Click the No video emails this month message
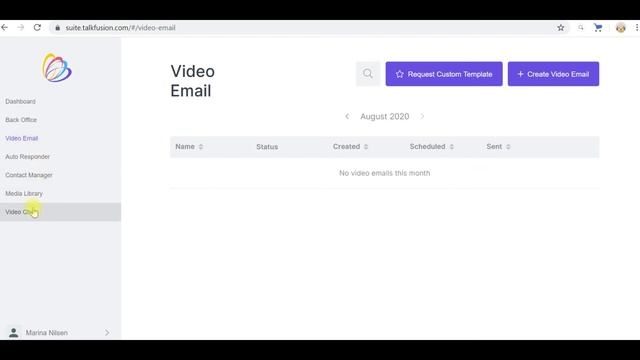Screen dimensions: 640x360 coord(384,173)
